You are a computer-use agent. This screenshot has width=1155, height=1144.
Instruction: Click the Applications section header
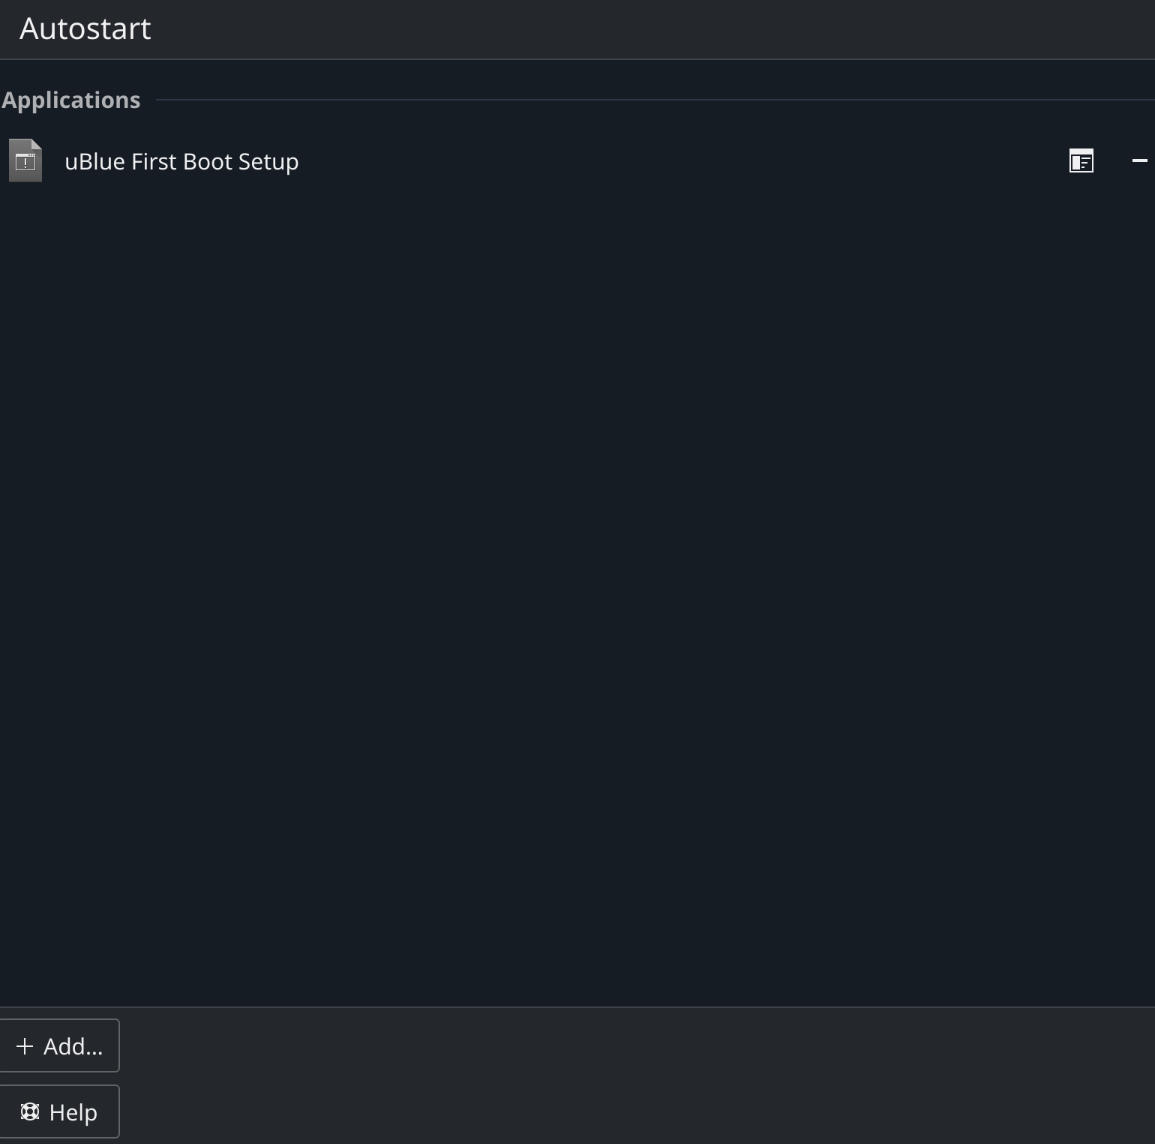71,100
